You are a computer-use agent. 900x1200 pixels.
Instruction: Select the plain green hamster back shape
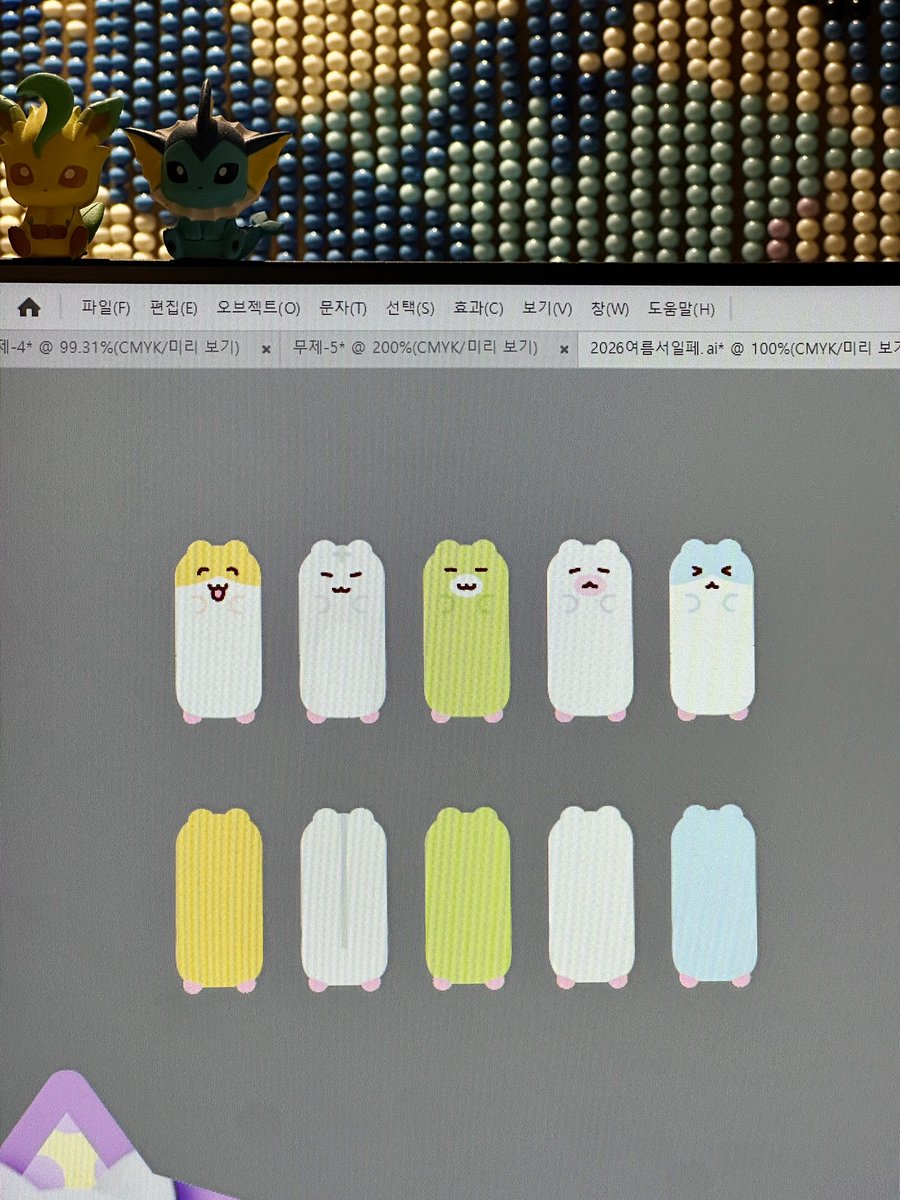coord(468,899)
